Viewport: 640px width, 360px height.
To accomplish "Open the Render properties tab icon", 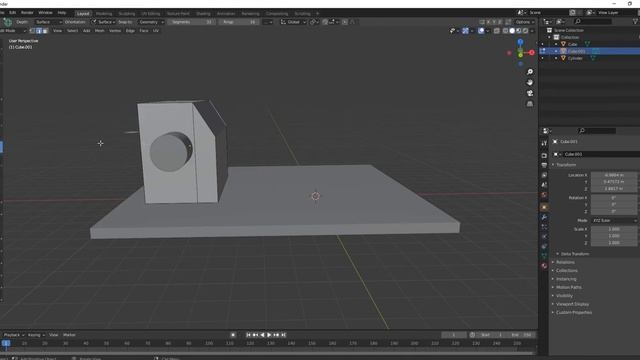I will 544,156.
